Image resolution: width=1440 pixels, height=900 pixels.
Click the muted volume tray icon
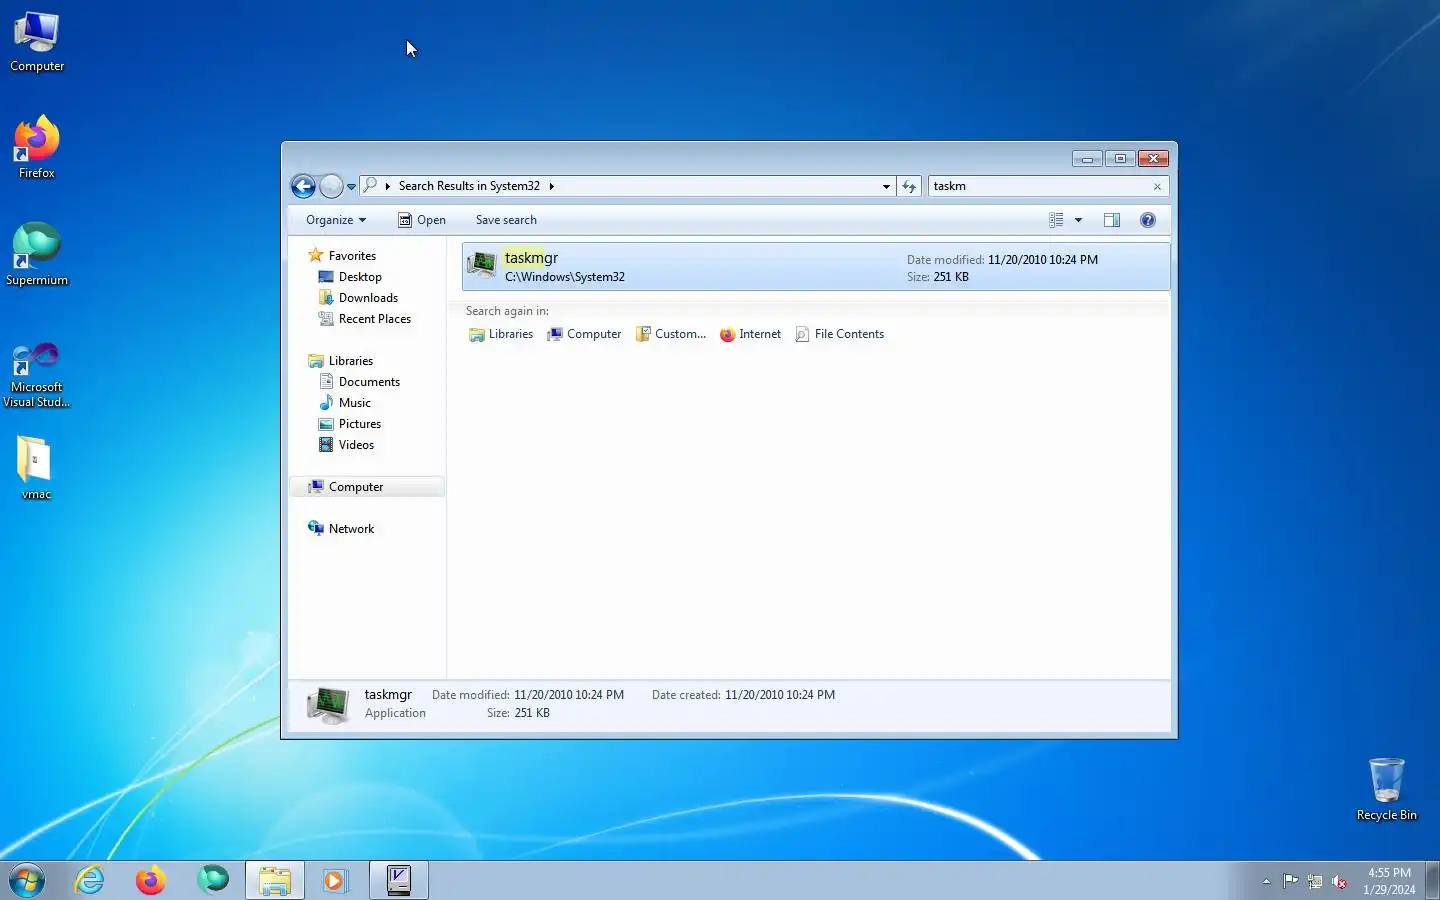pyautogui.click(x=1339, y=881)
